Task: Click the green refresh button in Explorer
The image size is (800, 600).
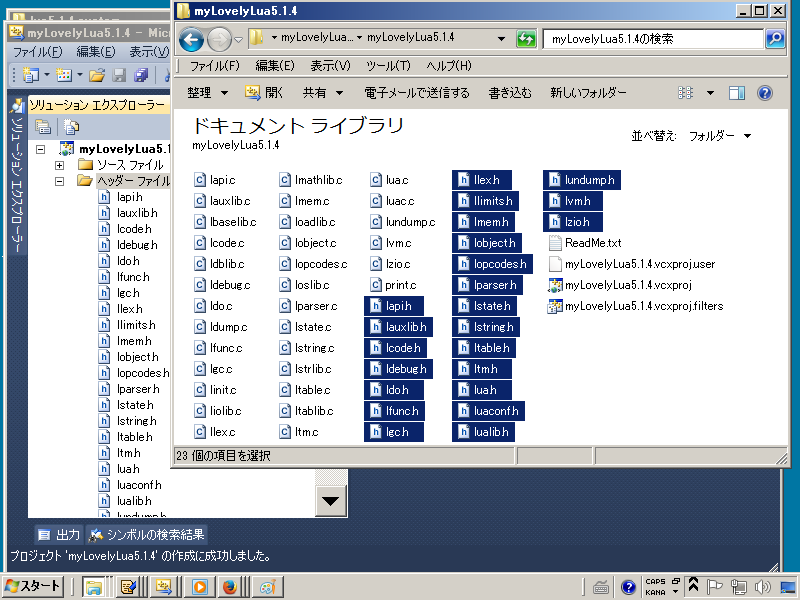Action: (x=526, y=38)
